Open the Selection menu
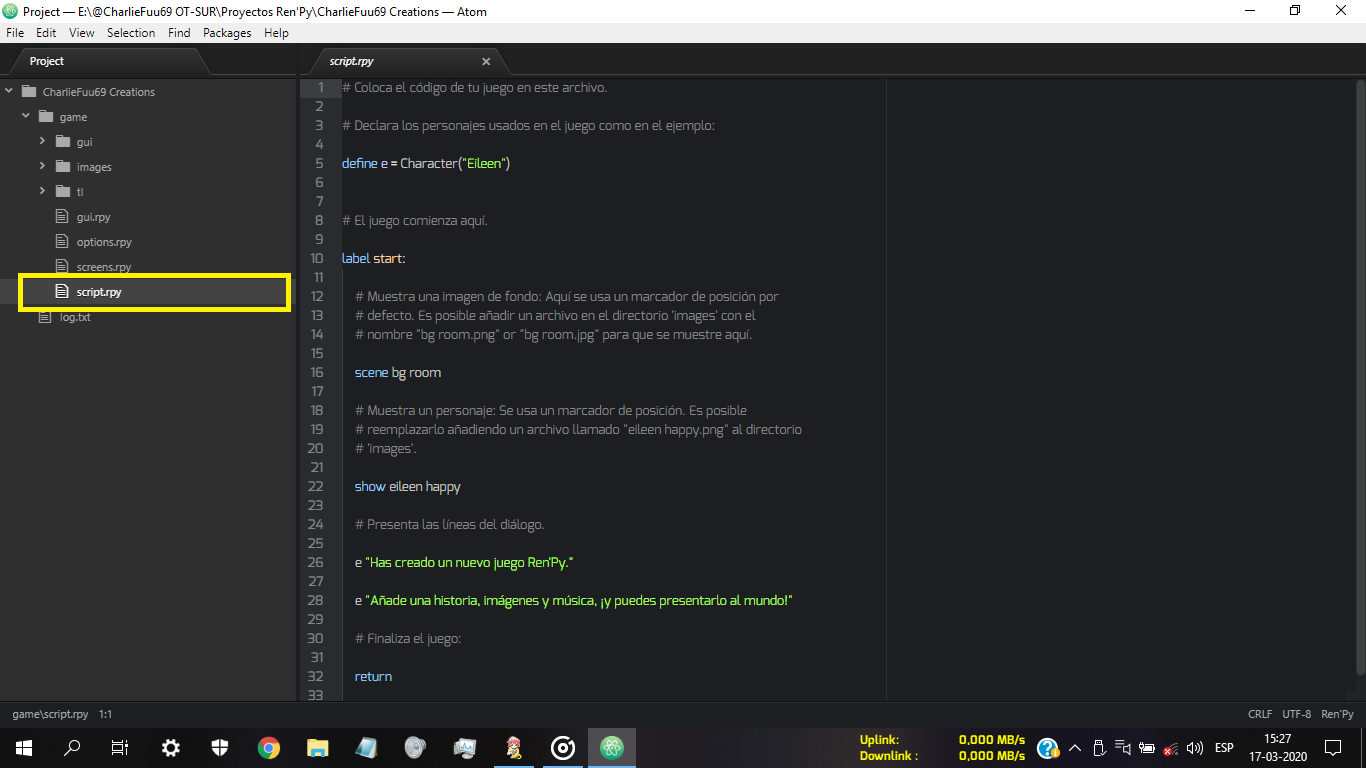1366x768 pixels. click(x=131, y=33)
